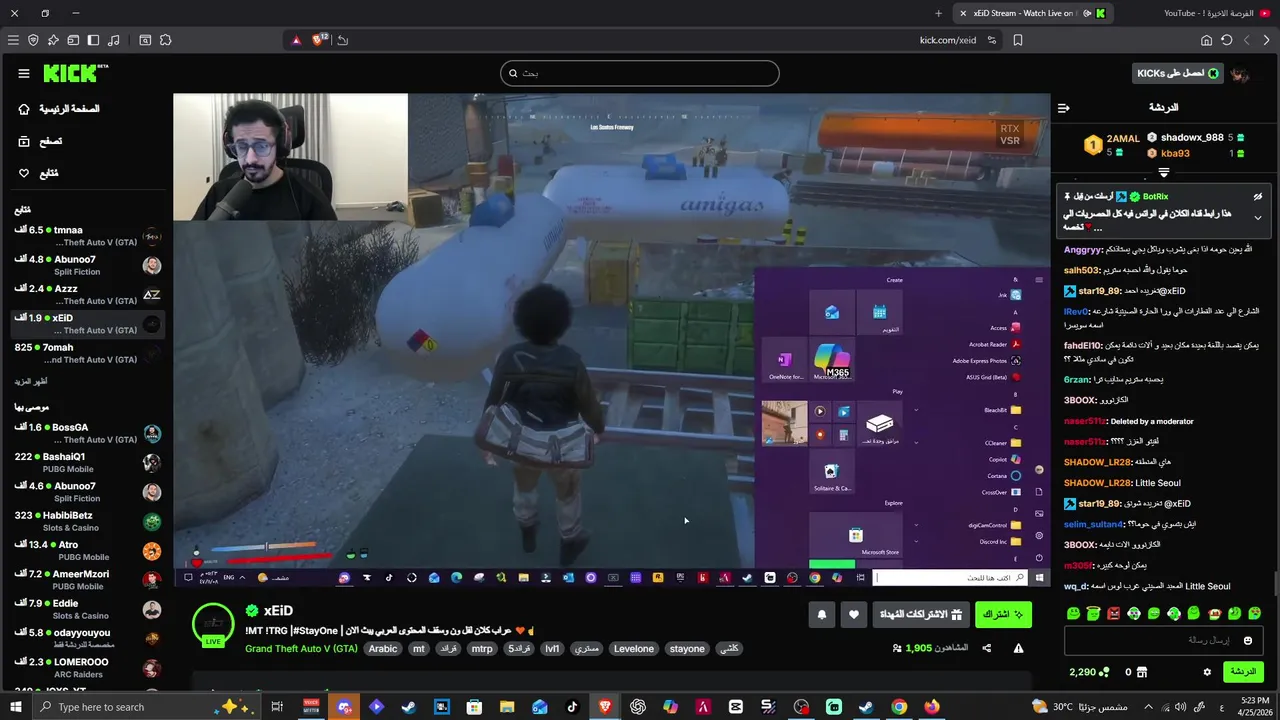Open the new tab plus button

tap(938, 13)
